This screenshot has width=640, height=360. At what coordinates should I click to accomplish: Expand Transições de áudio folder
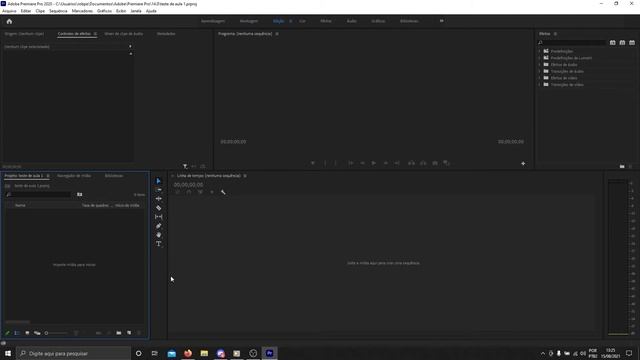(539, 71)
